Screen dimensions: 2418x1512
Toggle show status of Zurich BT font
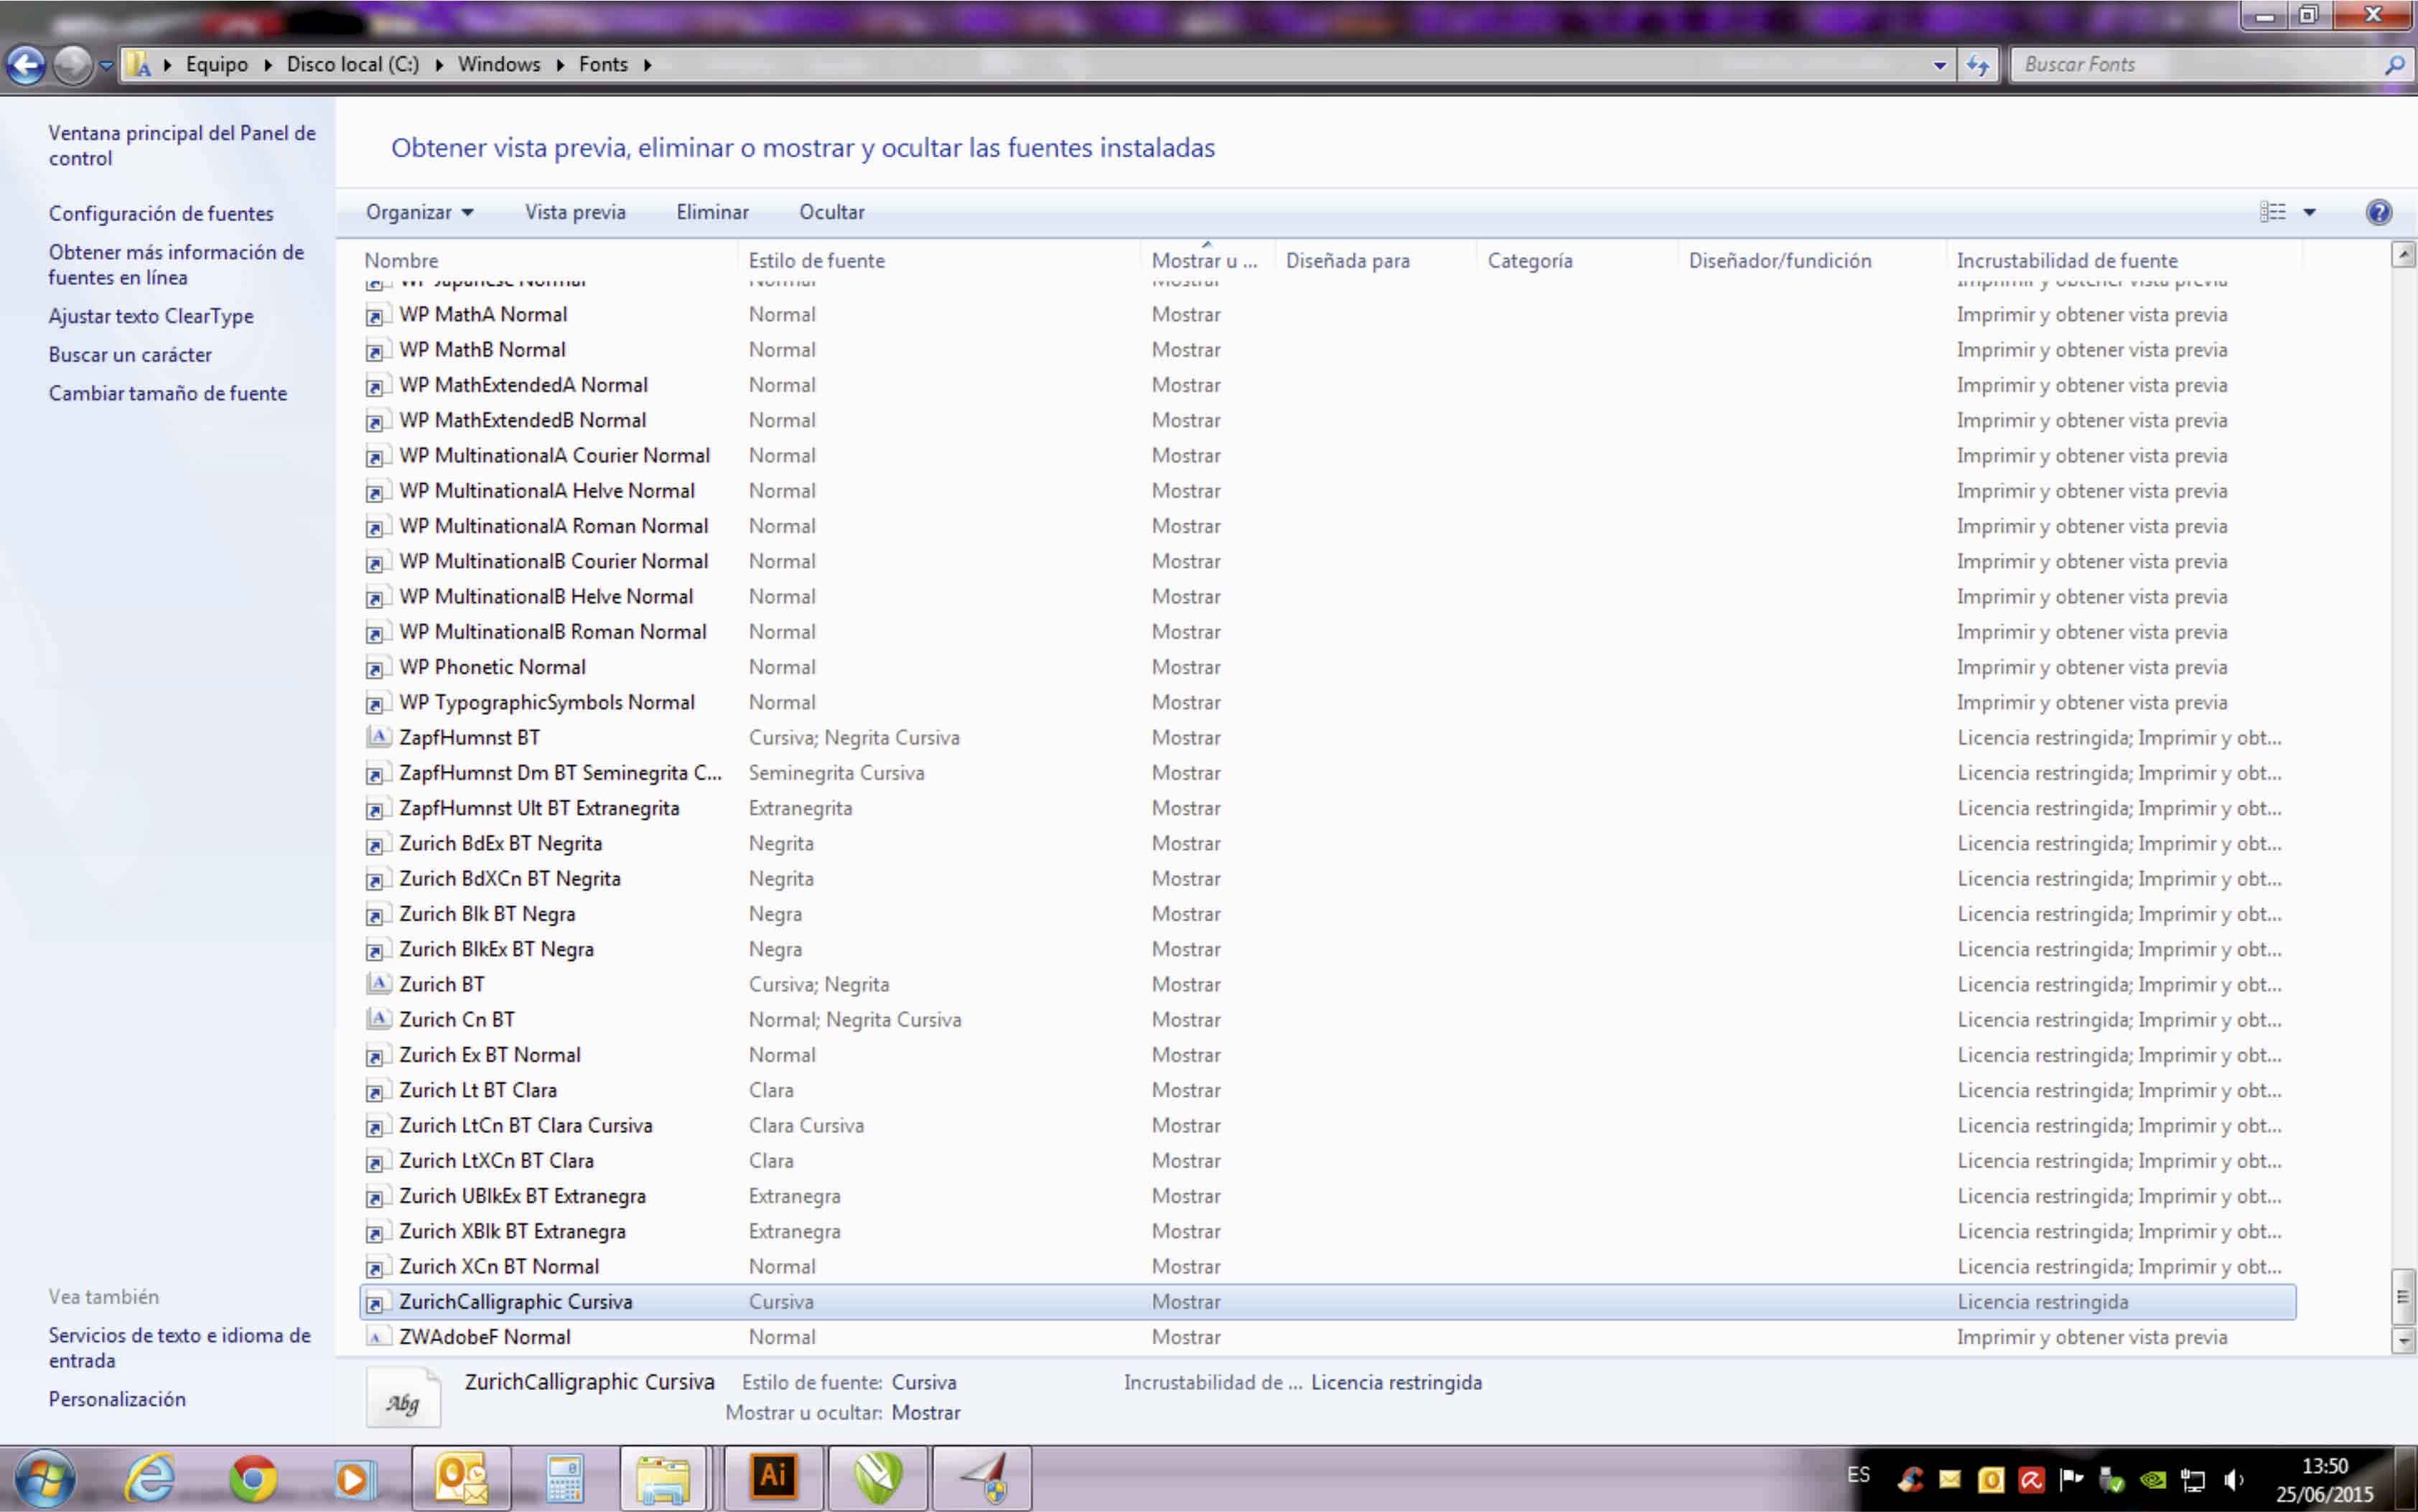(1186, 984)
